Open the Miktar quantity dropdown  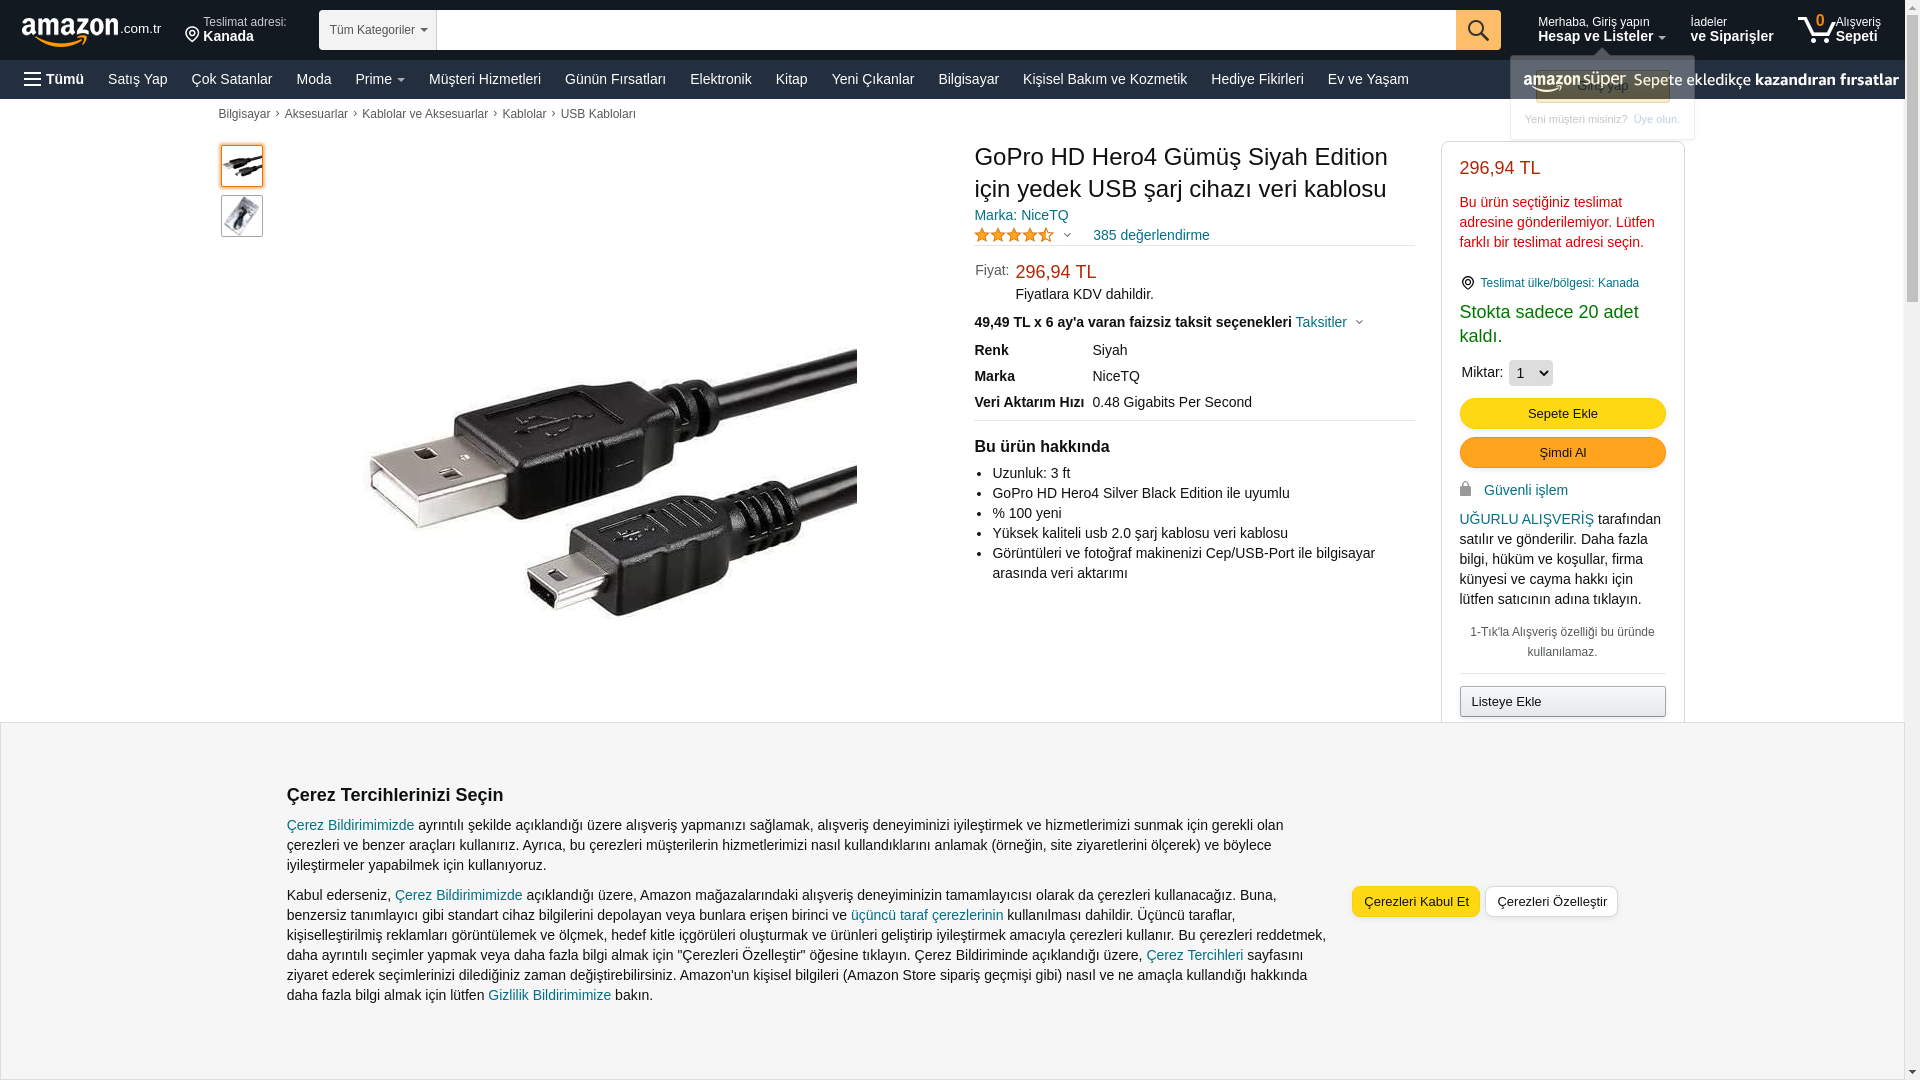pyautogui.click(x=1530, y=373)
